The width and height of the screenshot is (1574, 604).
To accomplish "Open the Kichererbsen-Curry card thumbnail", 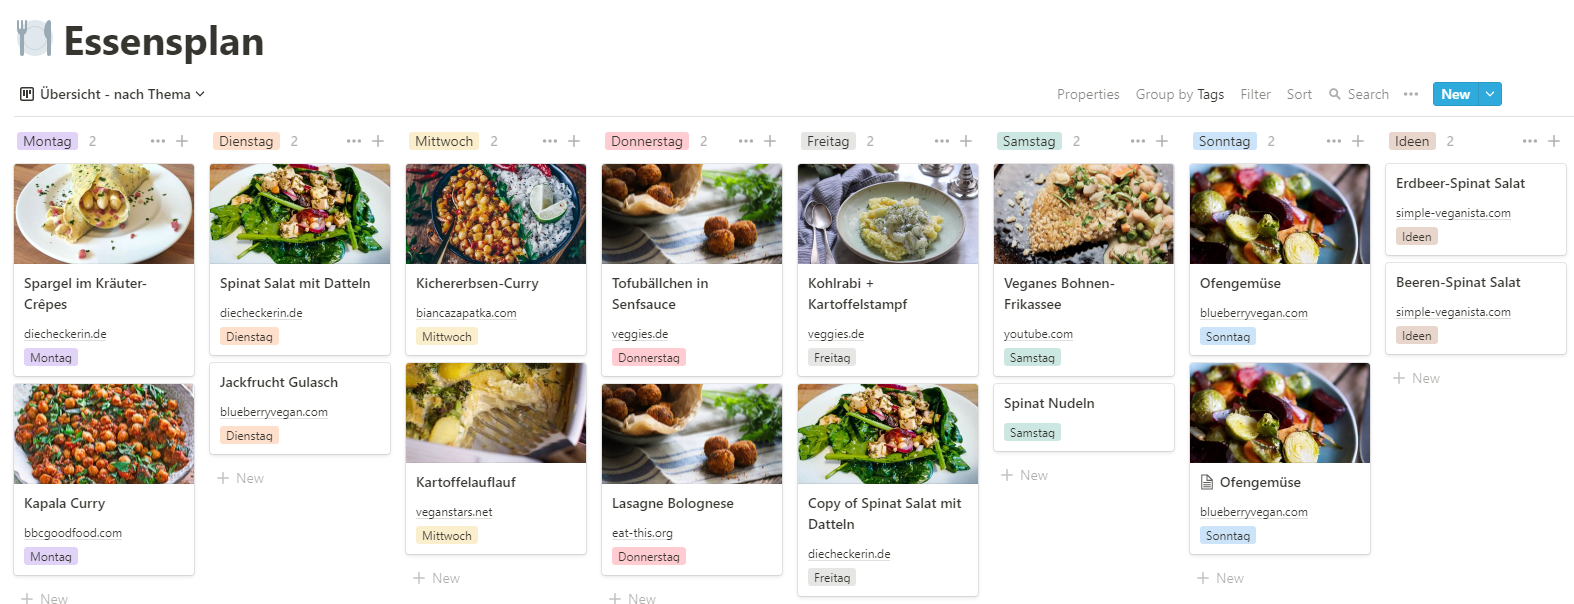I will [496, 214].
